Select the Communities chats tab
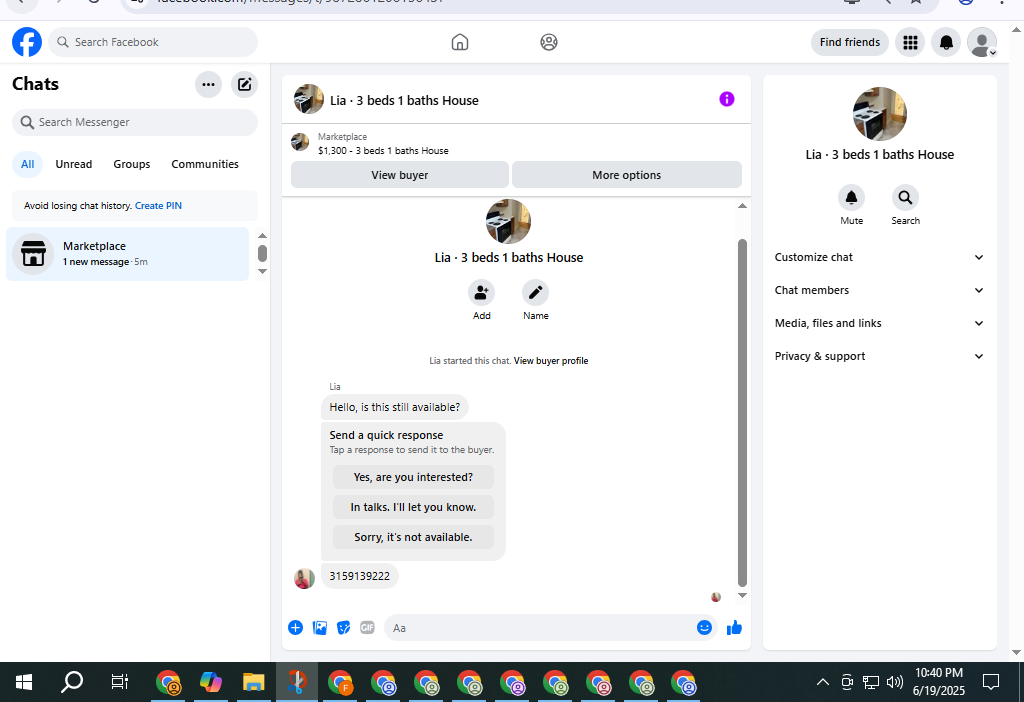1024x702 pixels. pos(205,165)
